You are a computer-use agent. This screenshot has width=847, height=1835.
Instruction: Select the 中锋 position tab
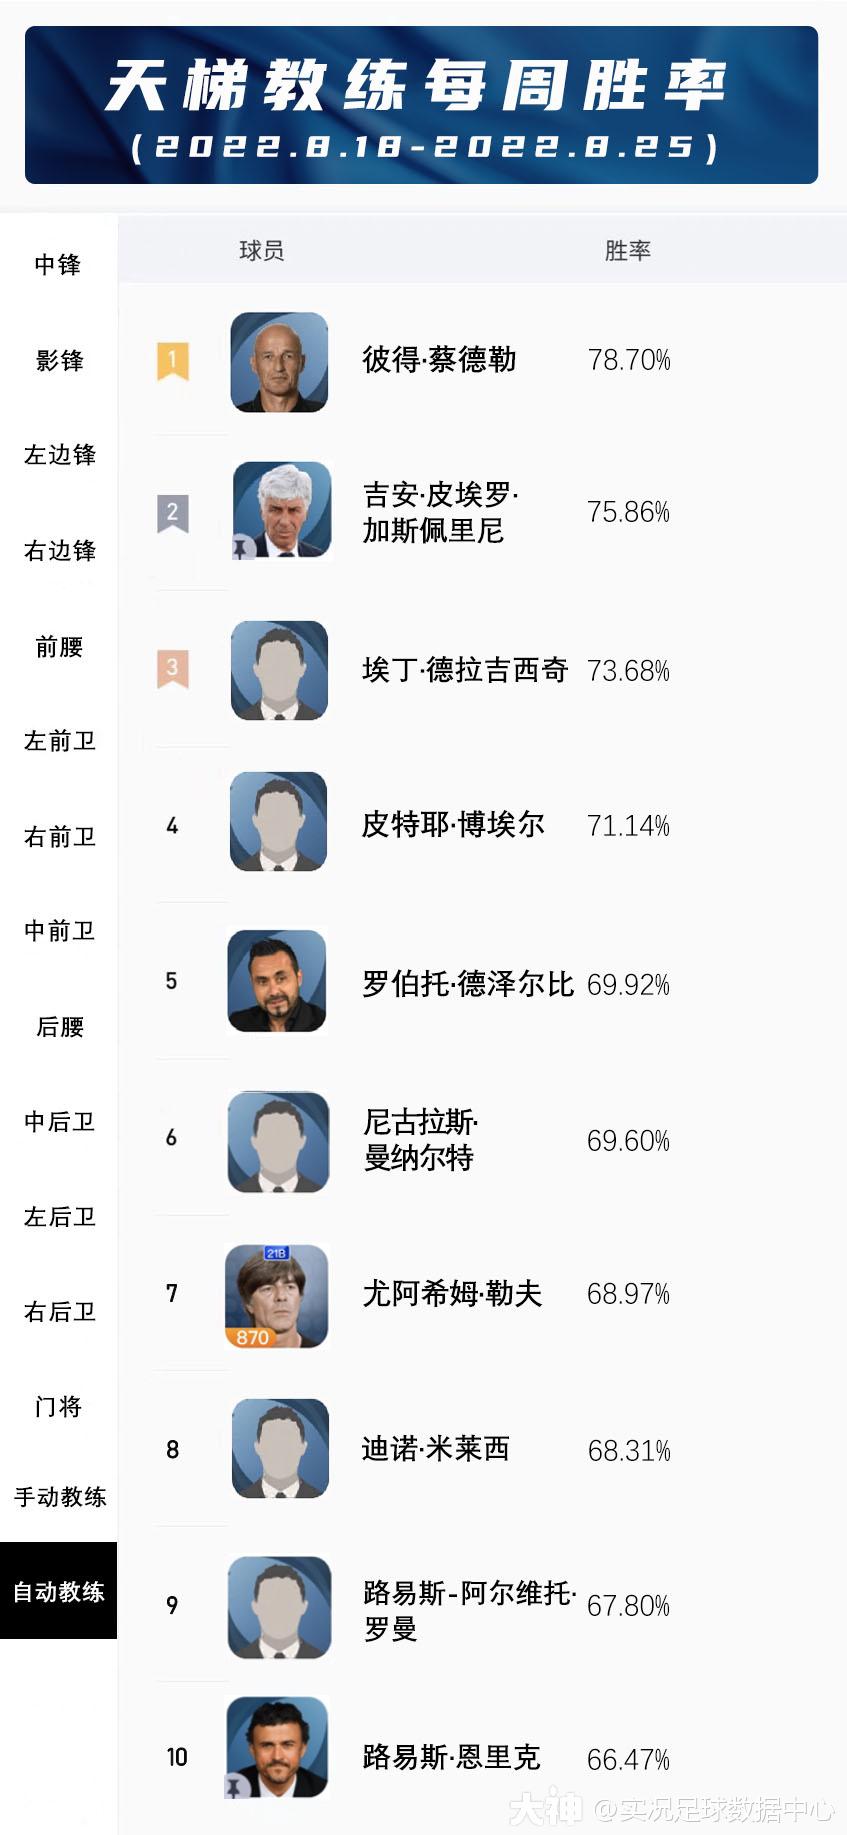58,265
